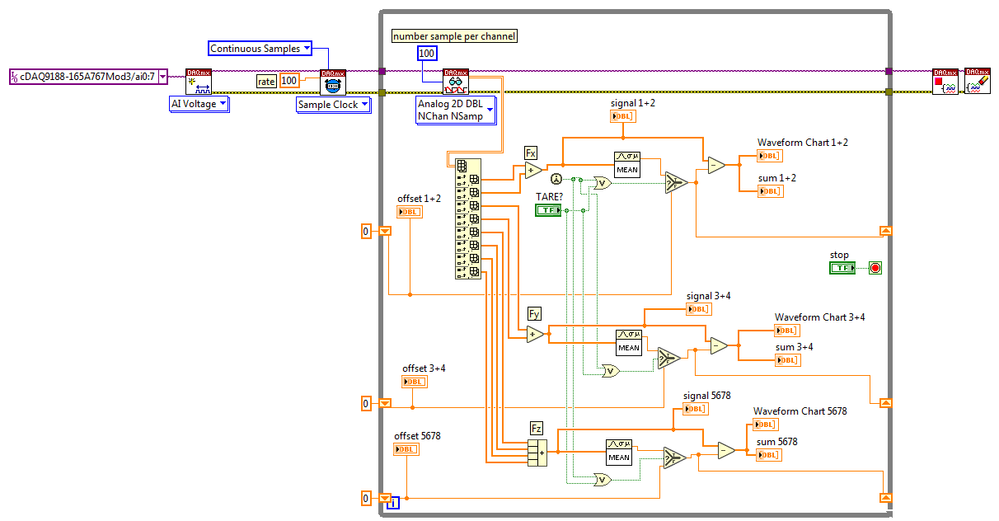Click the Add node under Fy

click(x=535, y=334)
